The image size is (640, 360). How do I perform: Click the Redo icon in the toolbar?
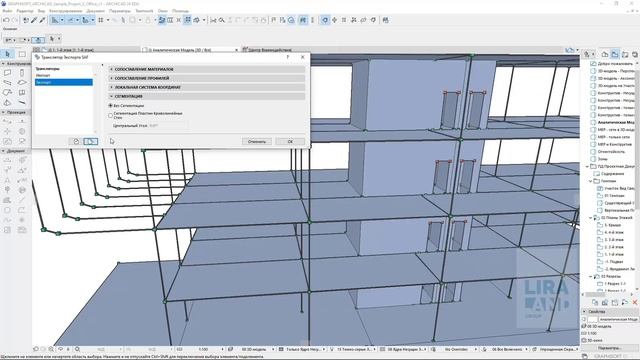point(15,20)
